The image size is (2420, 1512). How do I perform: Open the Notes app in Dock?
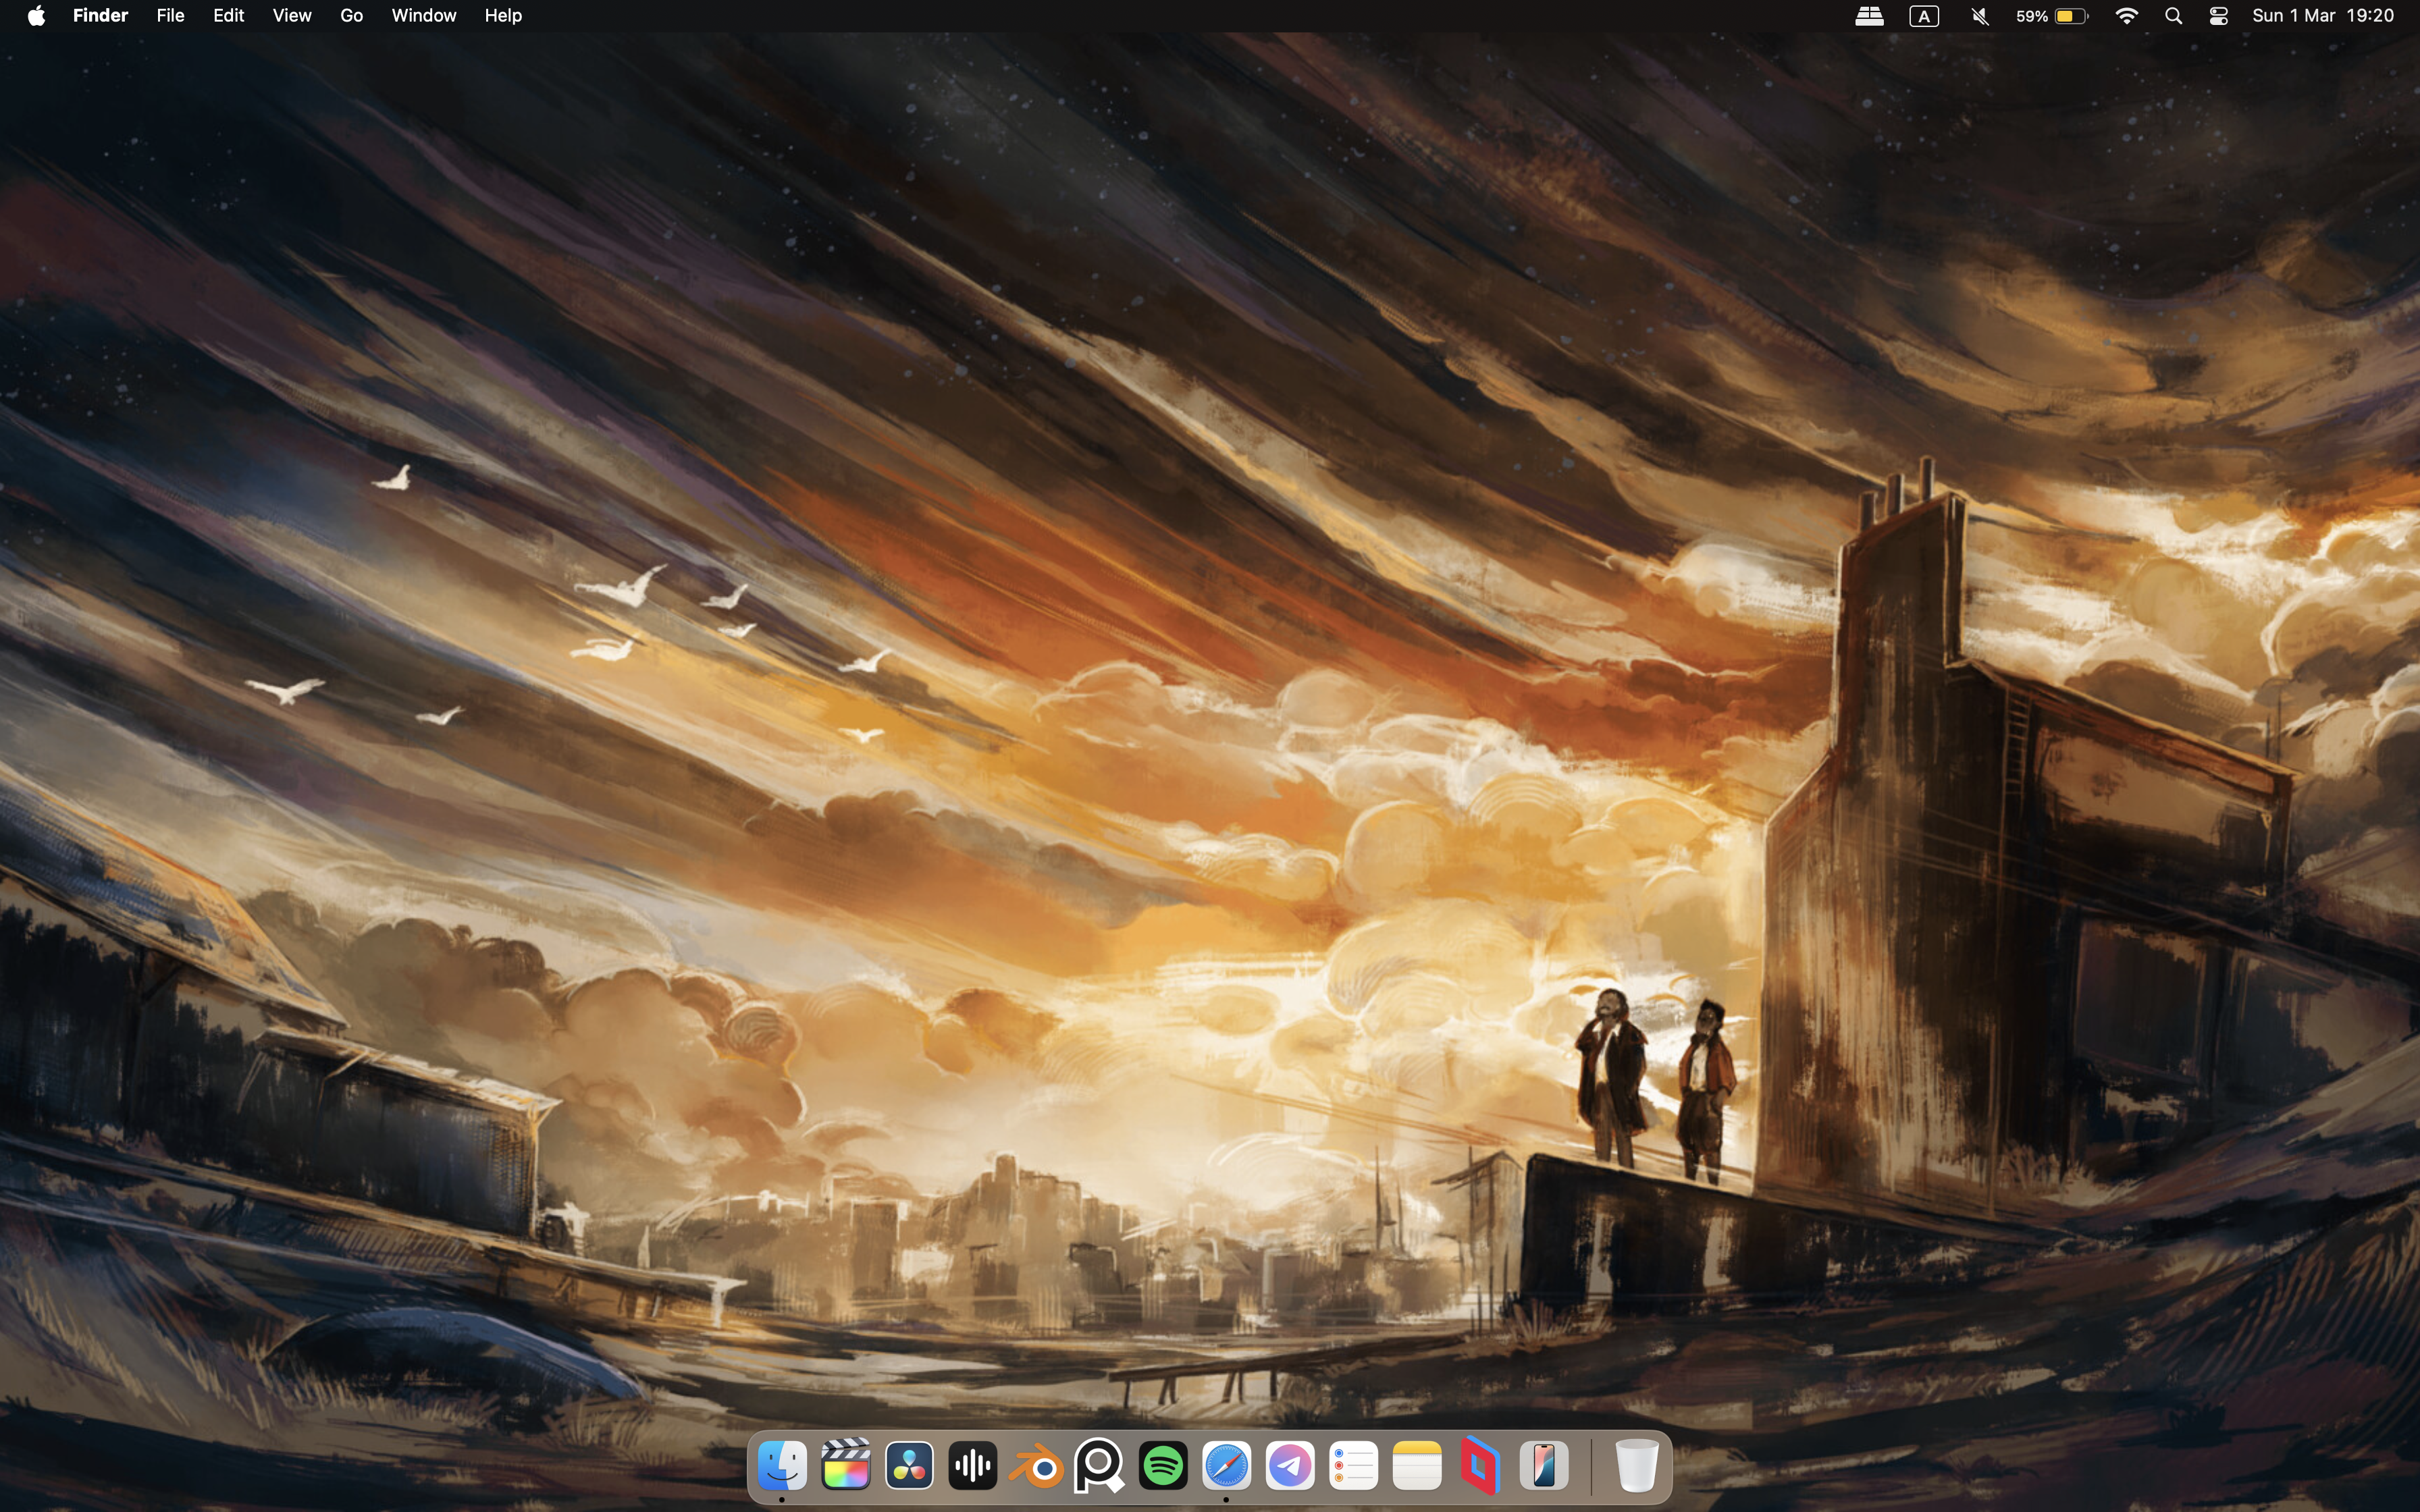[1417, 1466]
